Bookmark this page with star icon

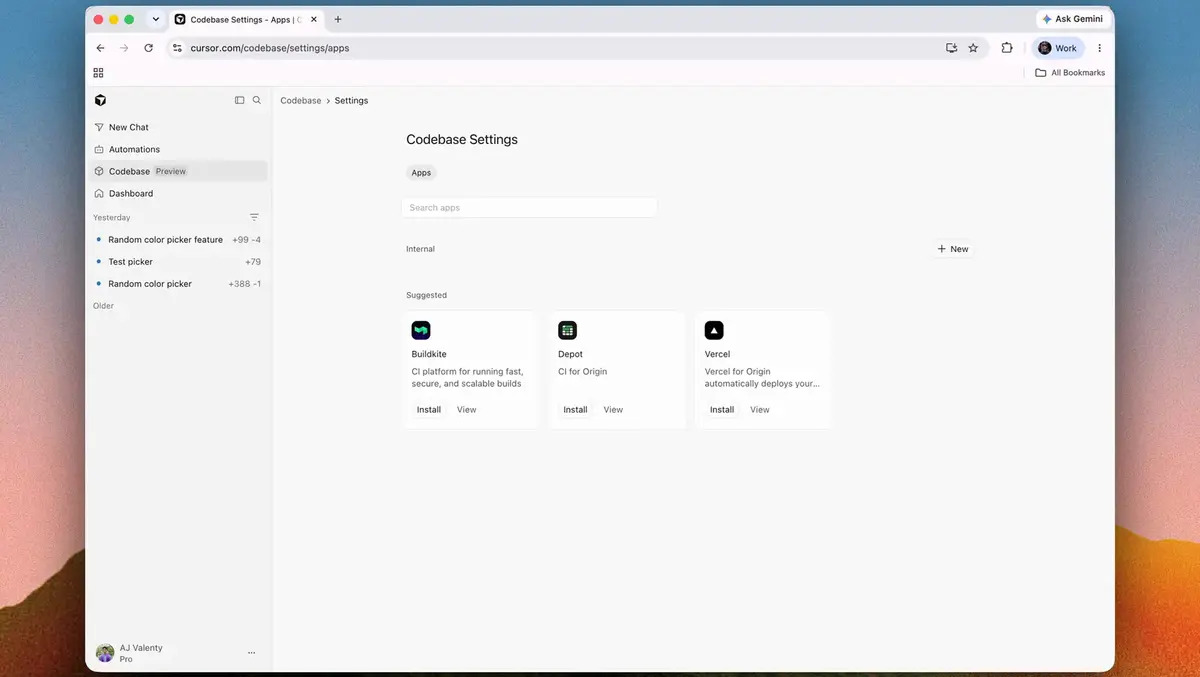click(x=973, y=48)
